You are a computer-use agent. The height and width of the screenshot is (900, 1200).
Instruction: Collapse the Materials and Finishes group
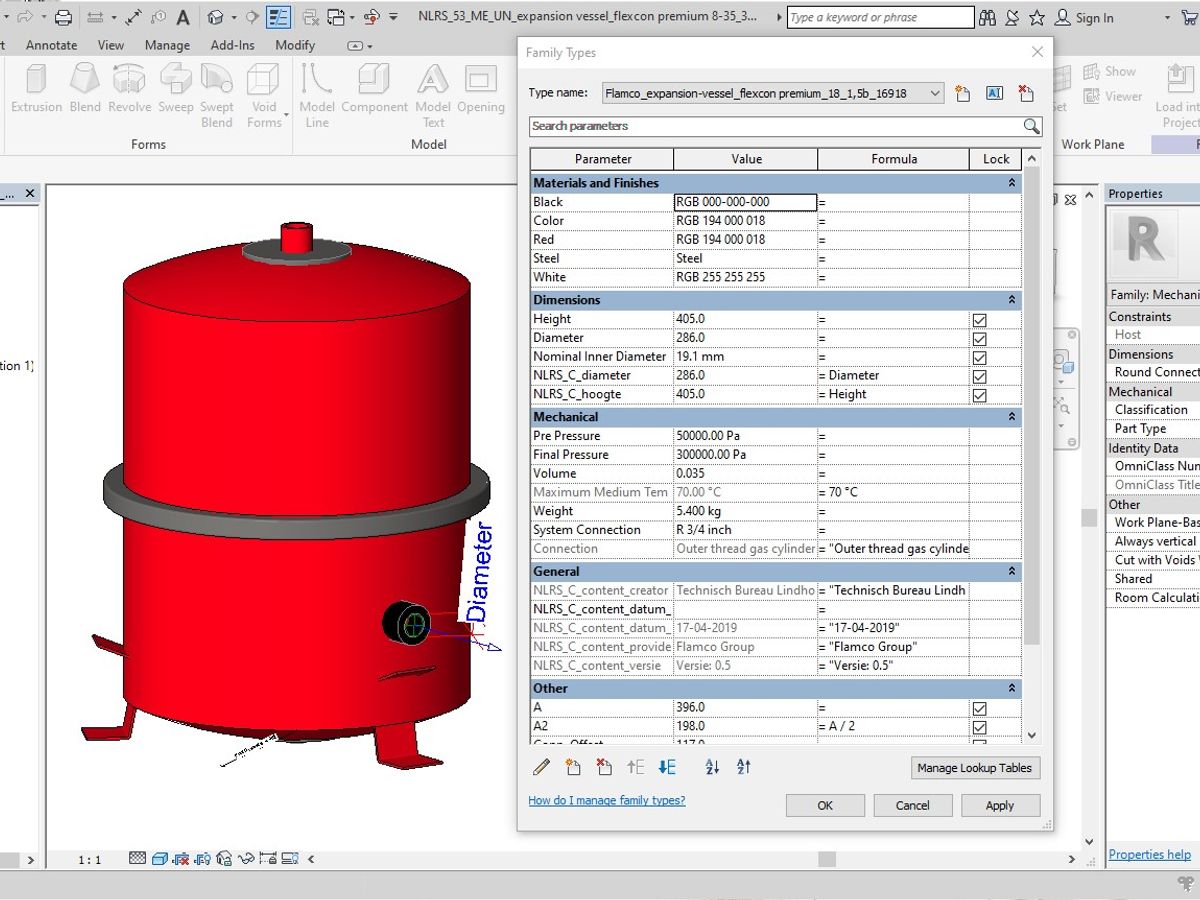click(1011, 183)
